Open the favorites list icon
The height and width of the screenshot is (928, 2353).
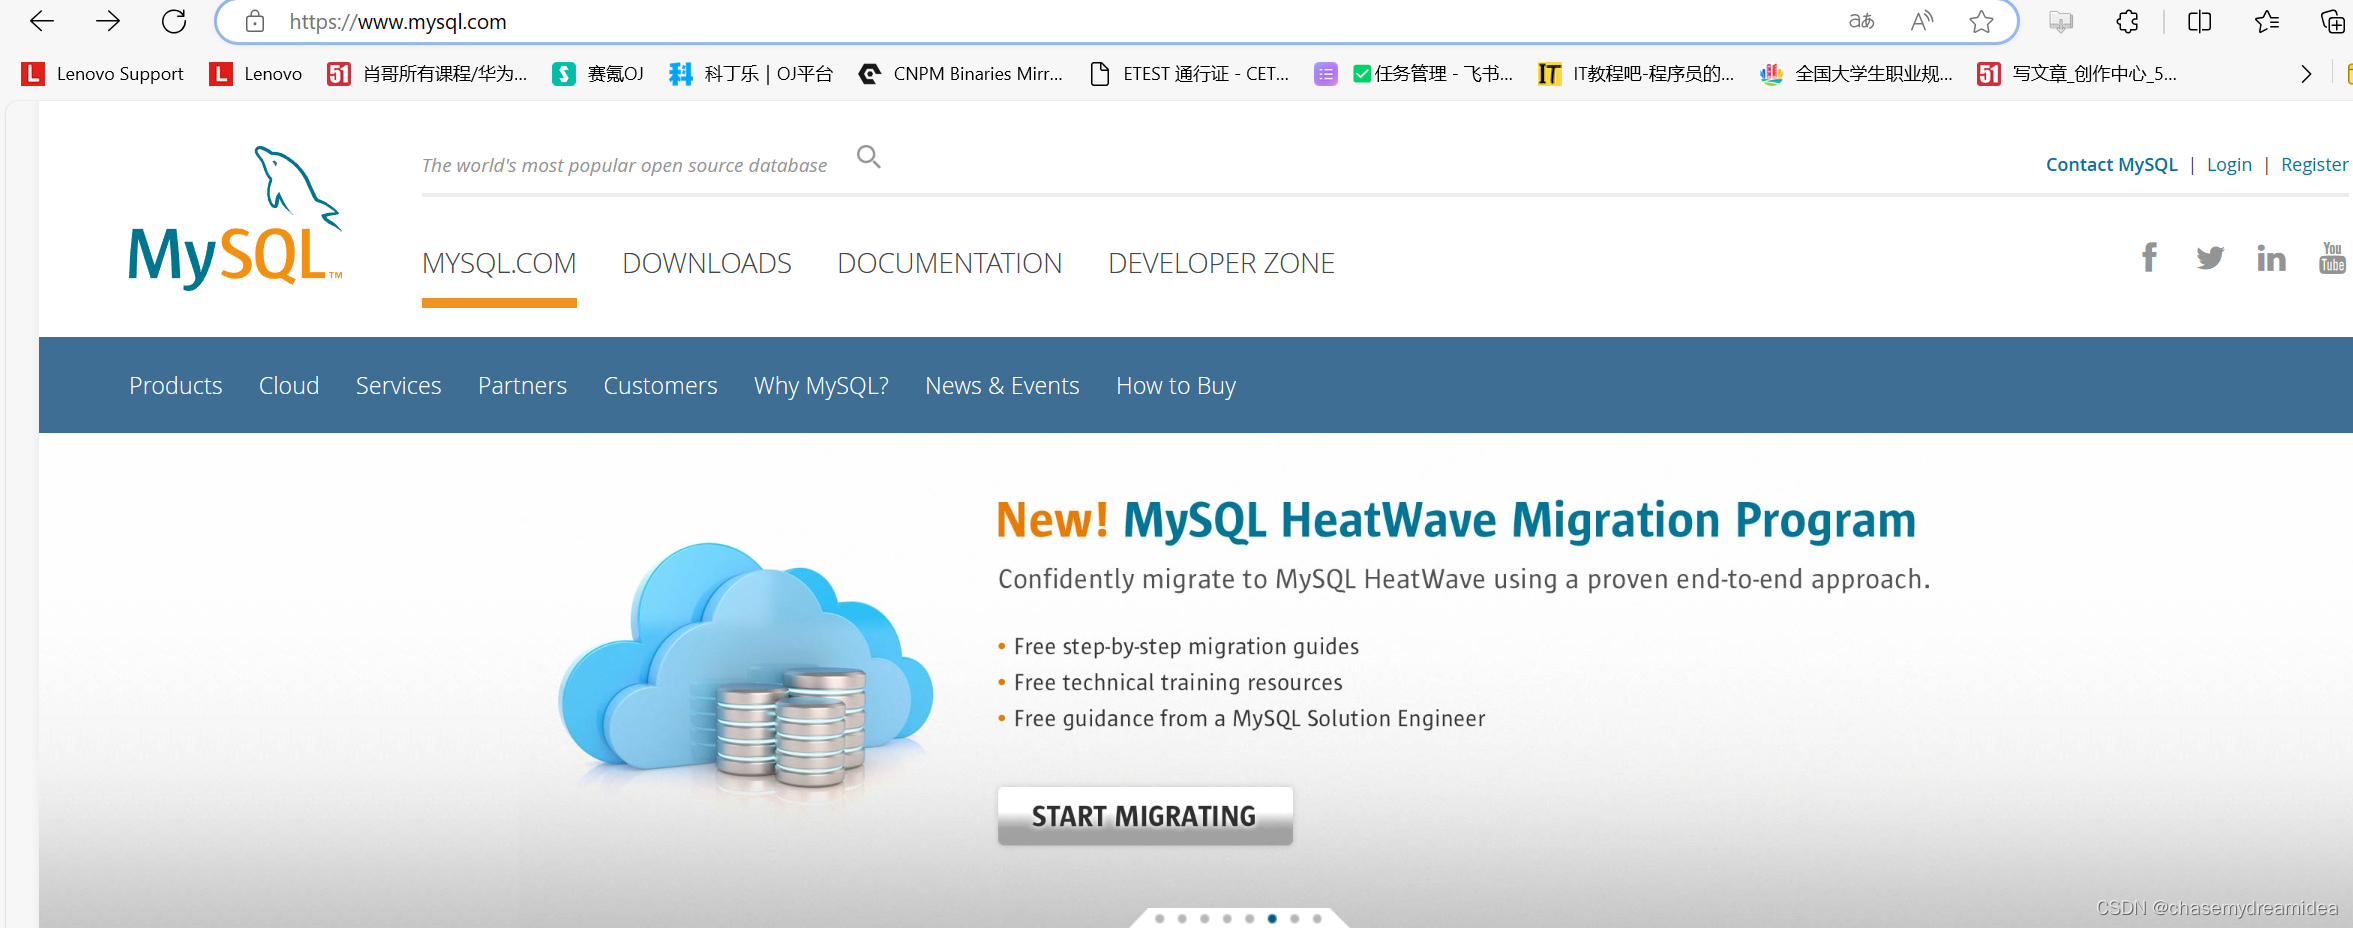pyautogui.click(x=2266, y=21)
